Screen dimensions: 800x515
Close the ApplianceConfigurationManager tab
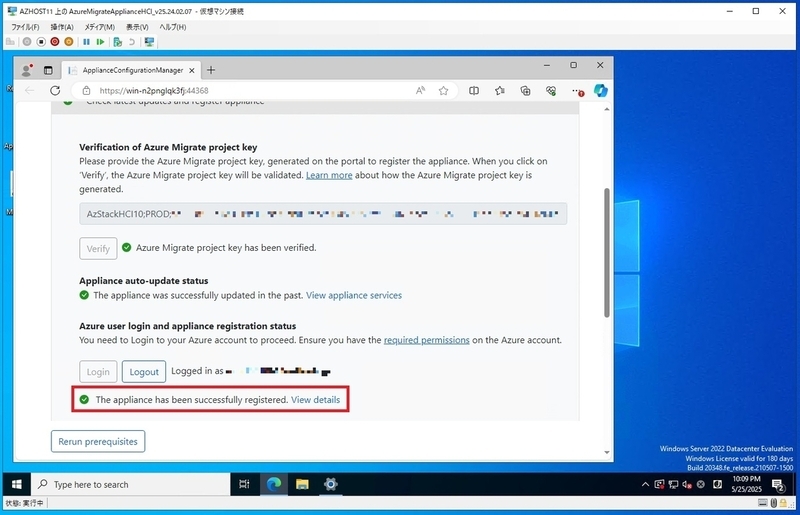point(191,70)
